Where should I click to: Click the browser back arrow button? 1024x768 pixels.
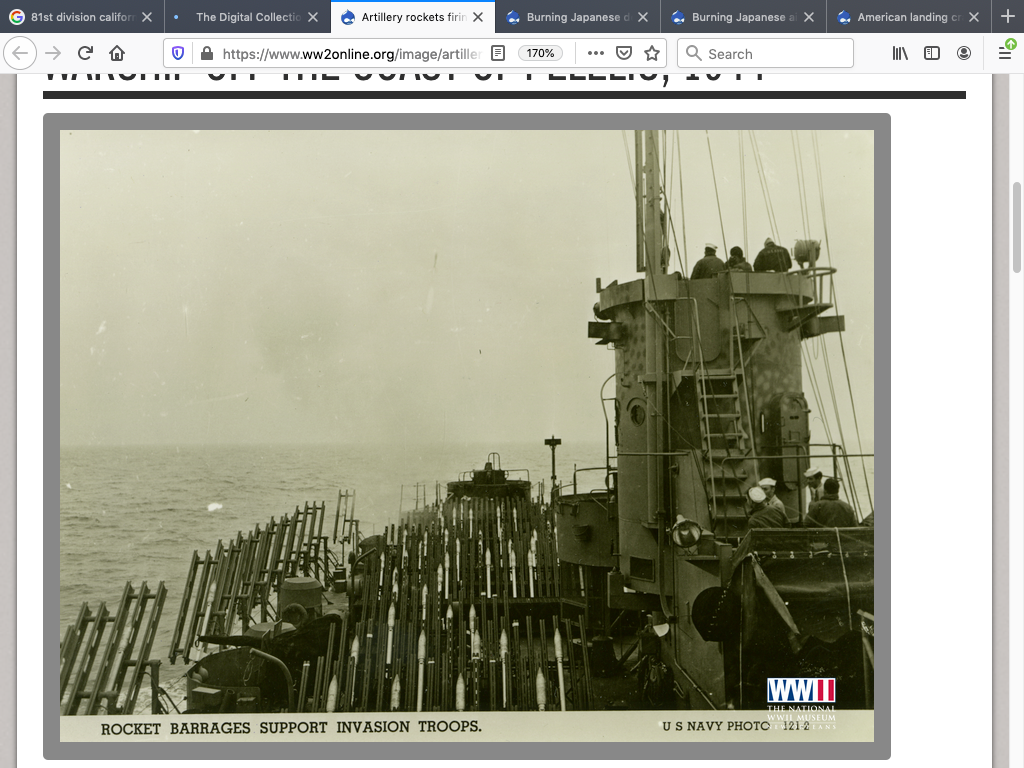tap(20, 54)
